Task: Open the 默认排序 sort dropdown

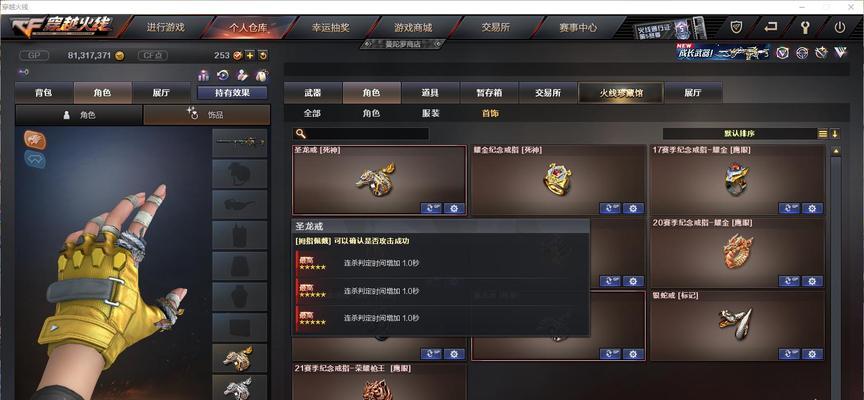Action: tap(739, 133)
